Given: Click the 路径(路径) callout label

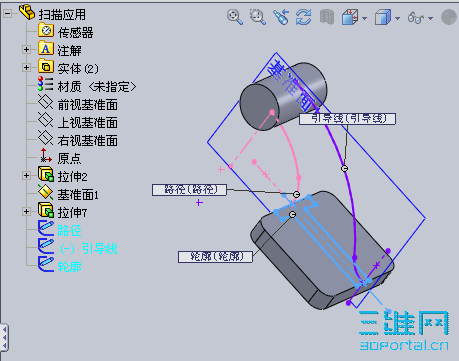Looking at the screenshot, I should tap(189, 190).
